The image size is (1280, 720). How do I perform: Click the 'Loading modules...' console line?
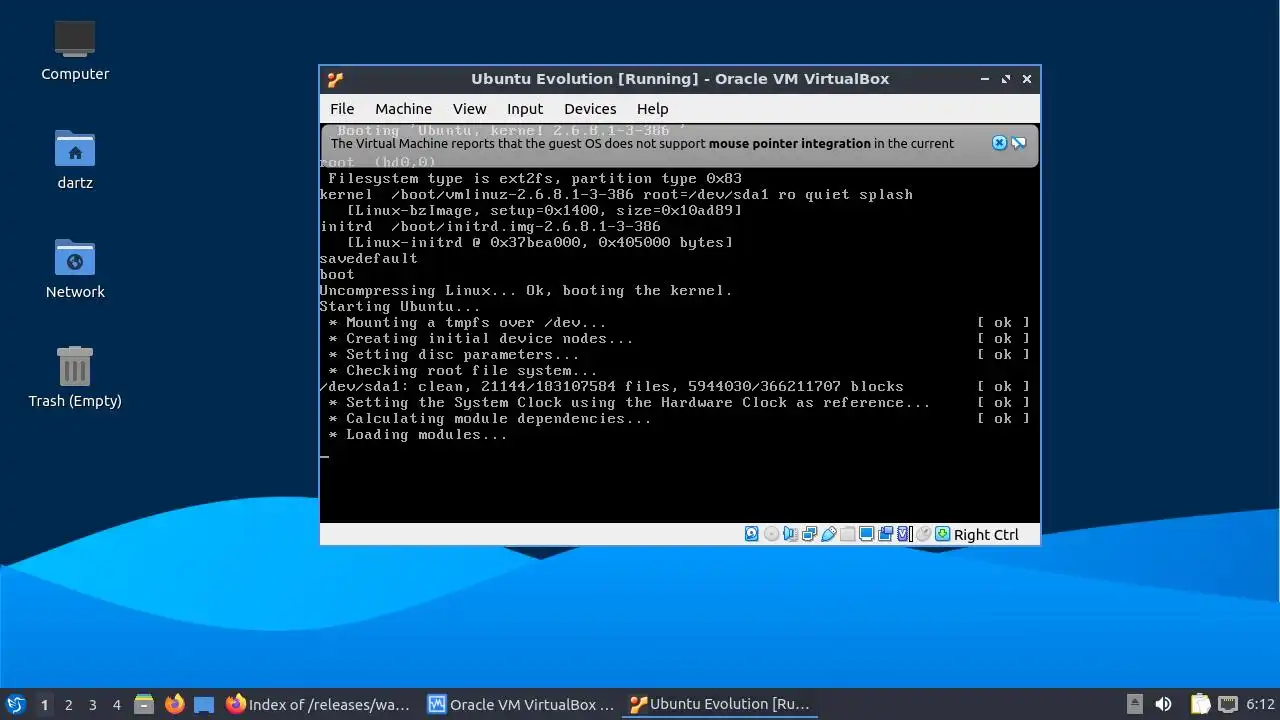[418, 434]
